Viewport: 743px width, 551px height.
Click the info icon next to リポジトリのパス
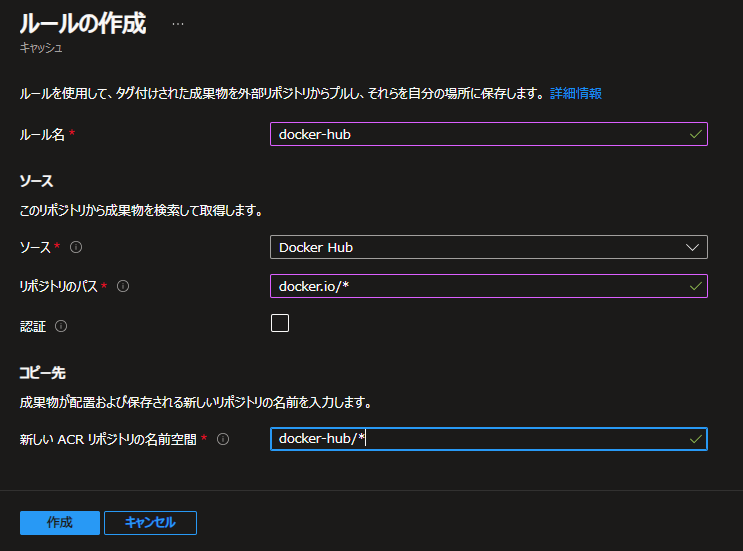123,286
